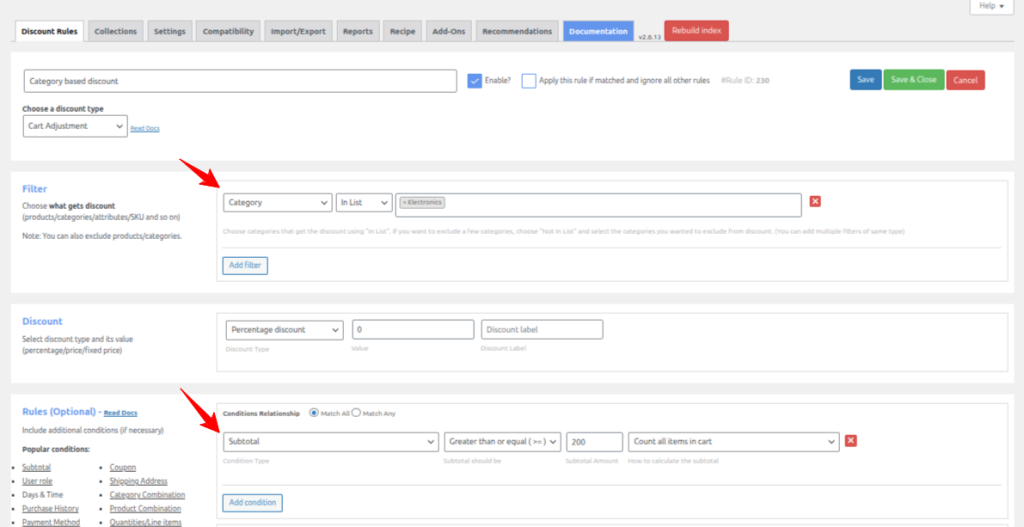Toggle the Enable rule checkbox
The image size is (1024, 527).
coord(475,81)
